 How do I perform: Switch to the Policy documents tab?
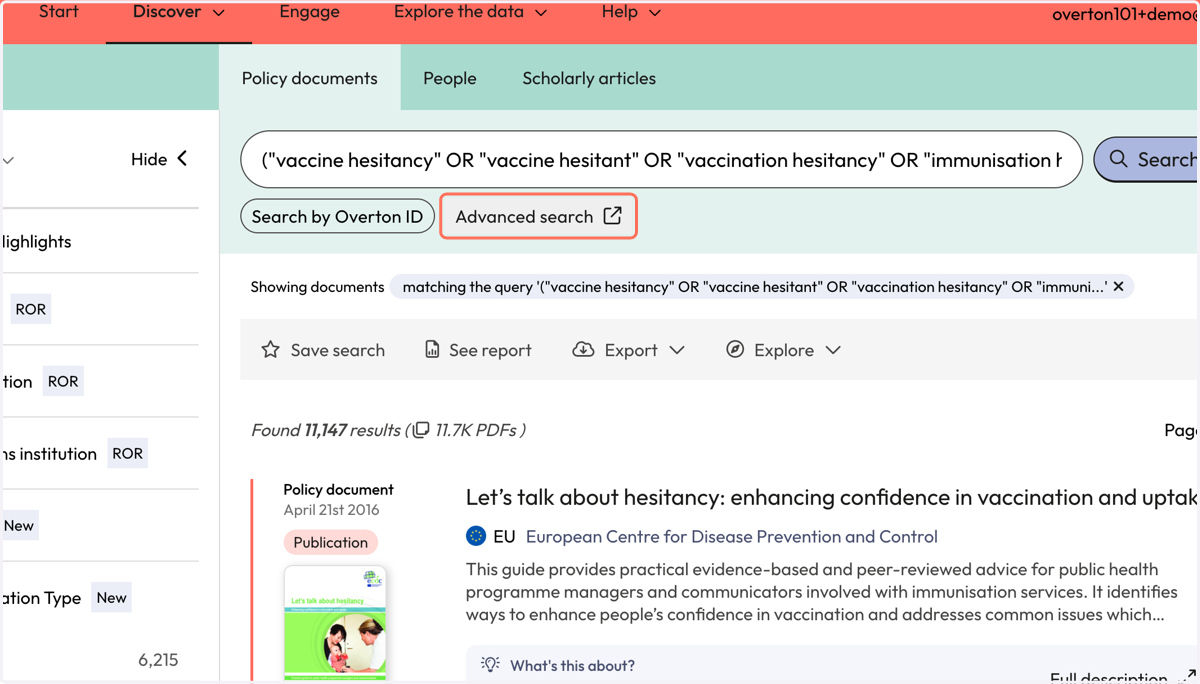coord(310,78)
